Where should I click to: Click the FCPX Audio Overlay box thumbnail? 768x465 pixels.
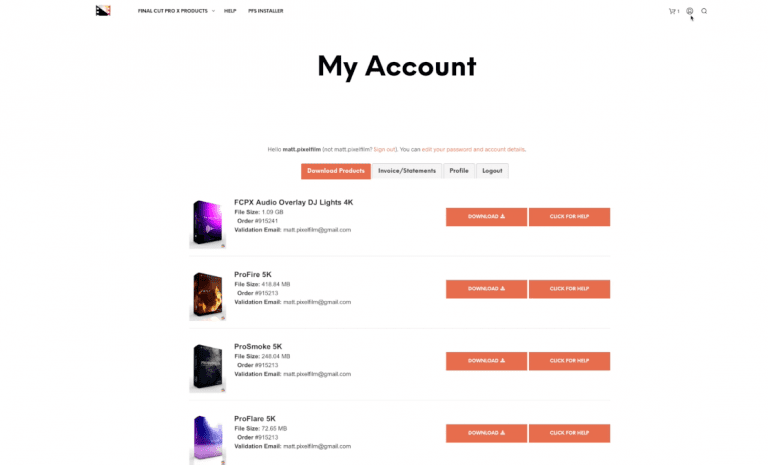(208, 223)
